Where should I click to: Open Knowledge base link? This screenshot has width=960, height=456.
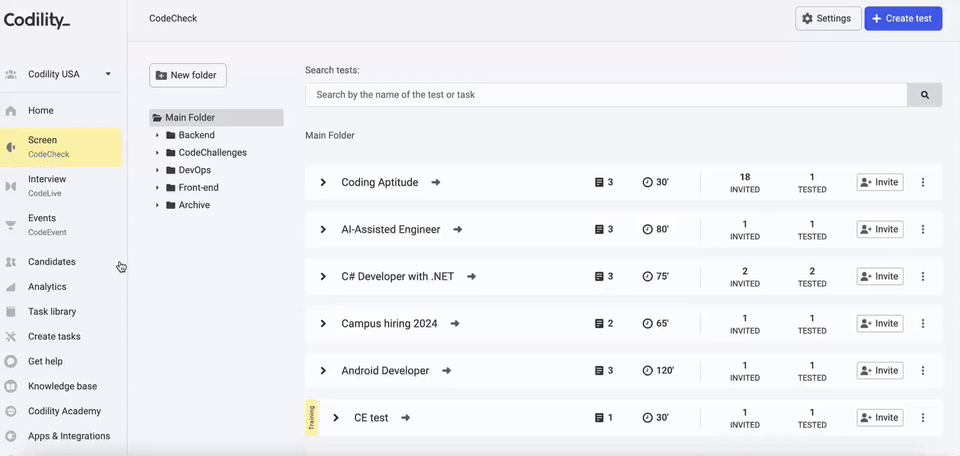click(61, 387)
